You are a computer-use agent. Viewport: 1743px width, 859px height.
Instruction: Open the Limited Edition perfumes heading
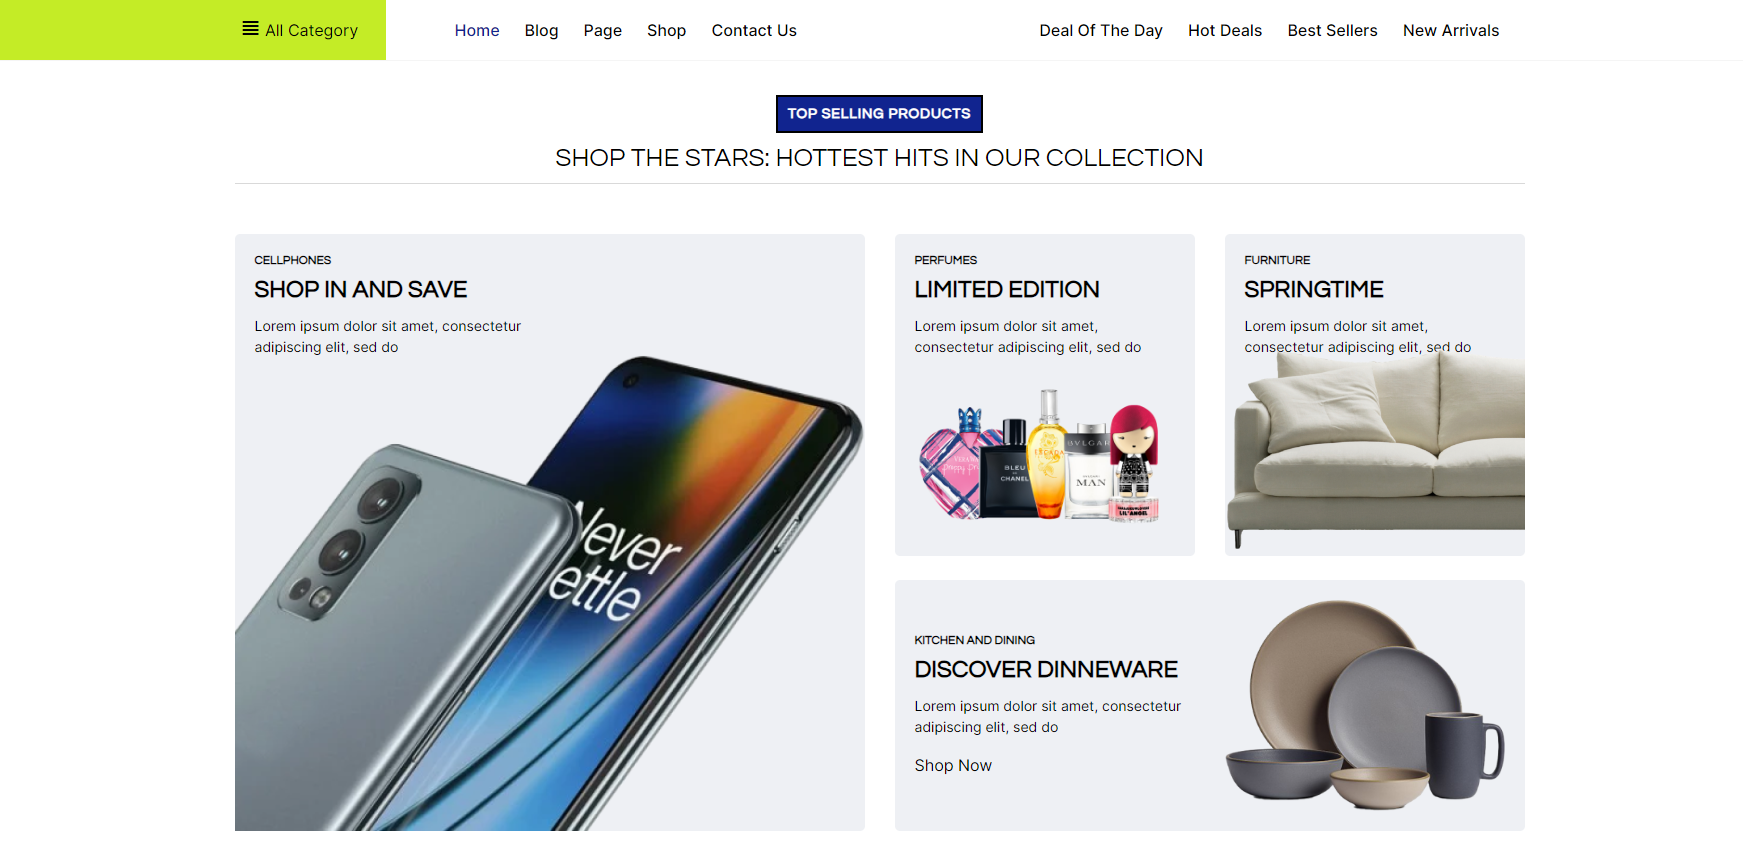(x=1006, y=290)
